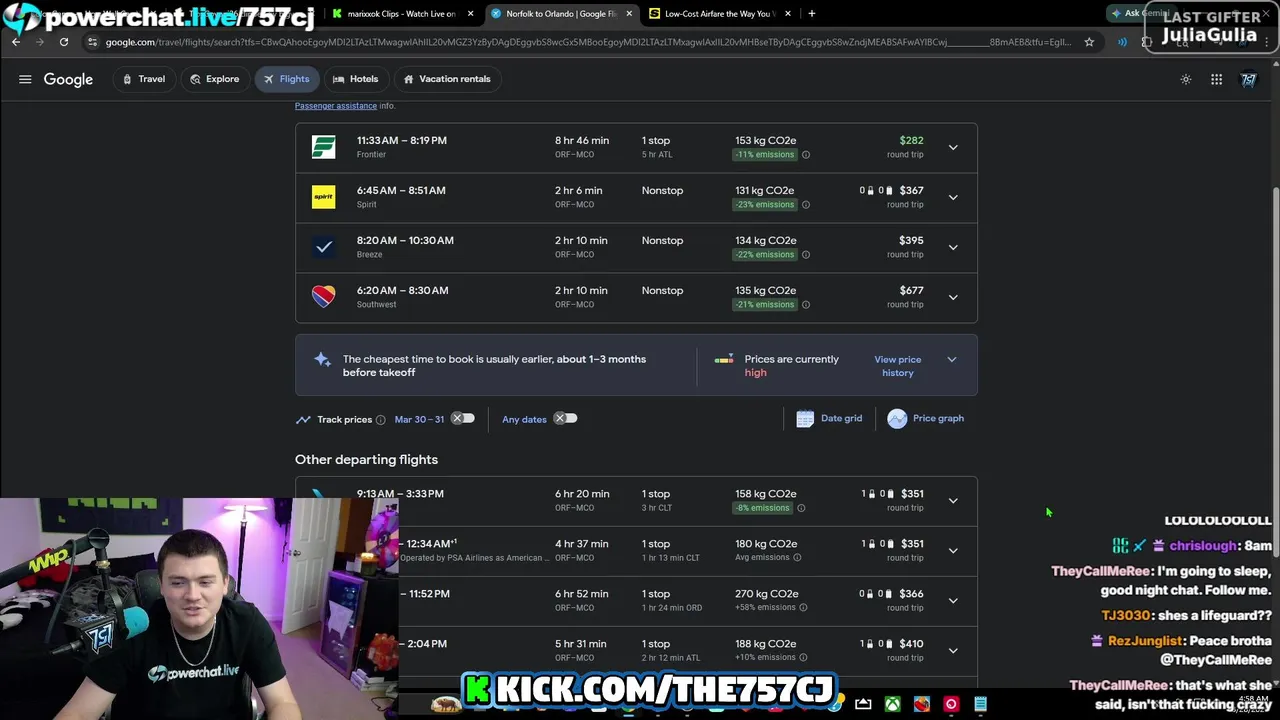Viewport: 1280px width, 720px height.
Task: Open the Passenger assistance link
Action: (336, 106)
